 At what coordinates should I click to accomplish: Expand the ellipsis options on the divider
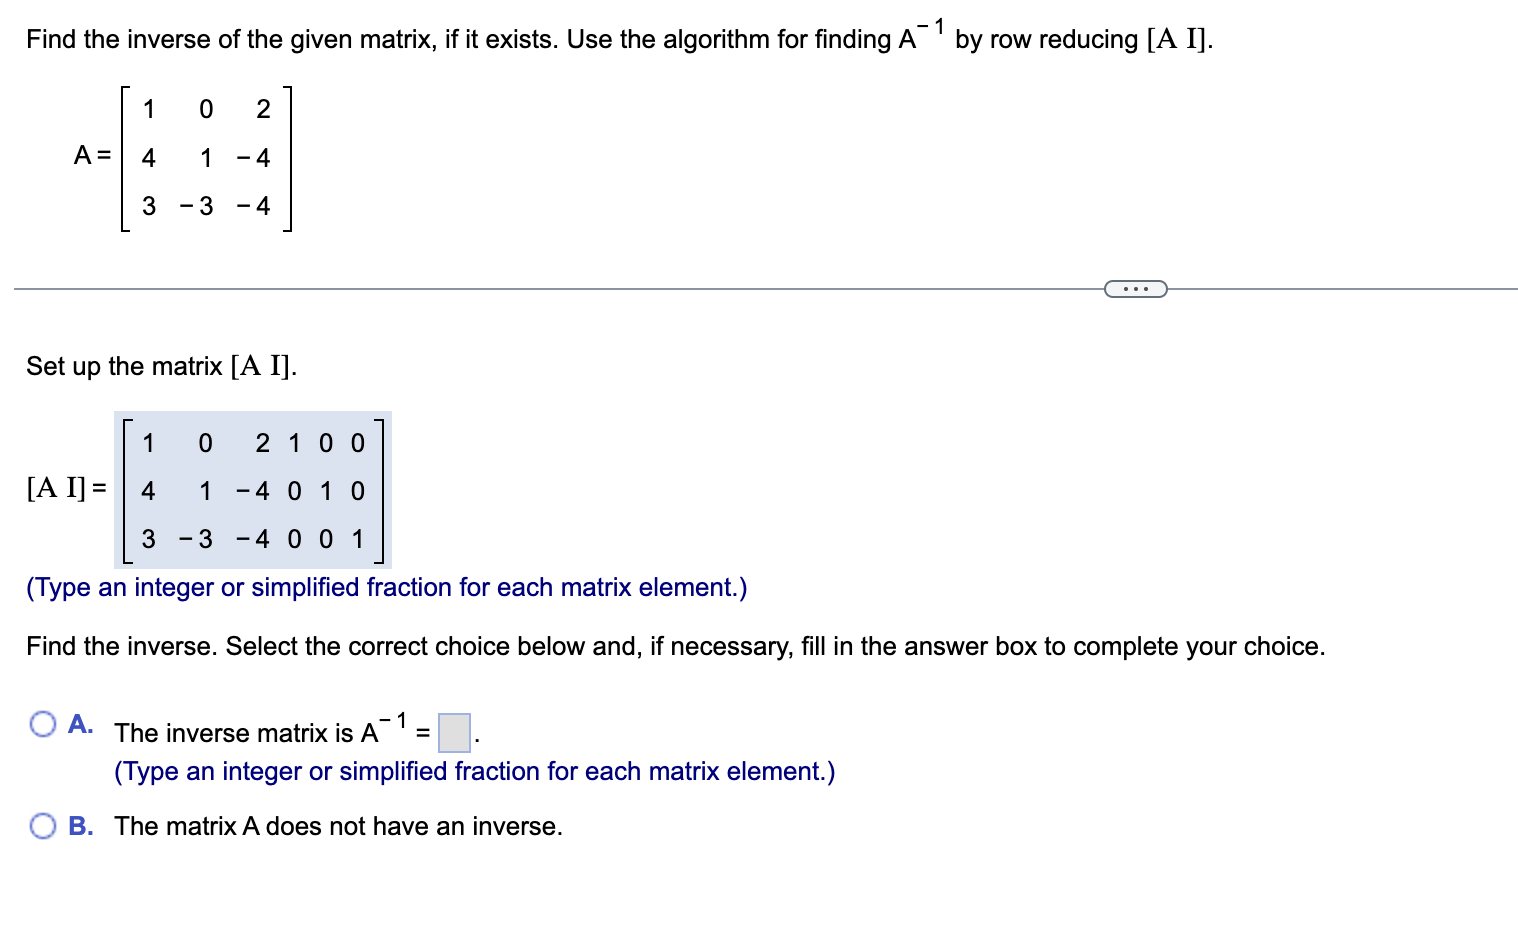pyautogui.click(x=1135, y=288)
